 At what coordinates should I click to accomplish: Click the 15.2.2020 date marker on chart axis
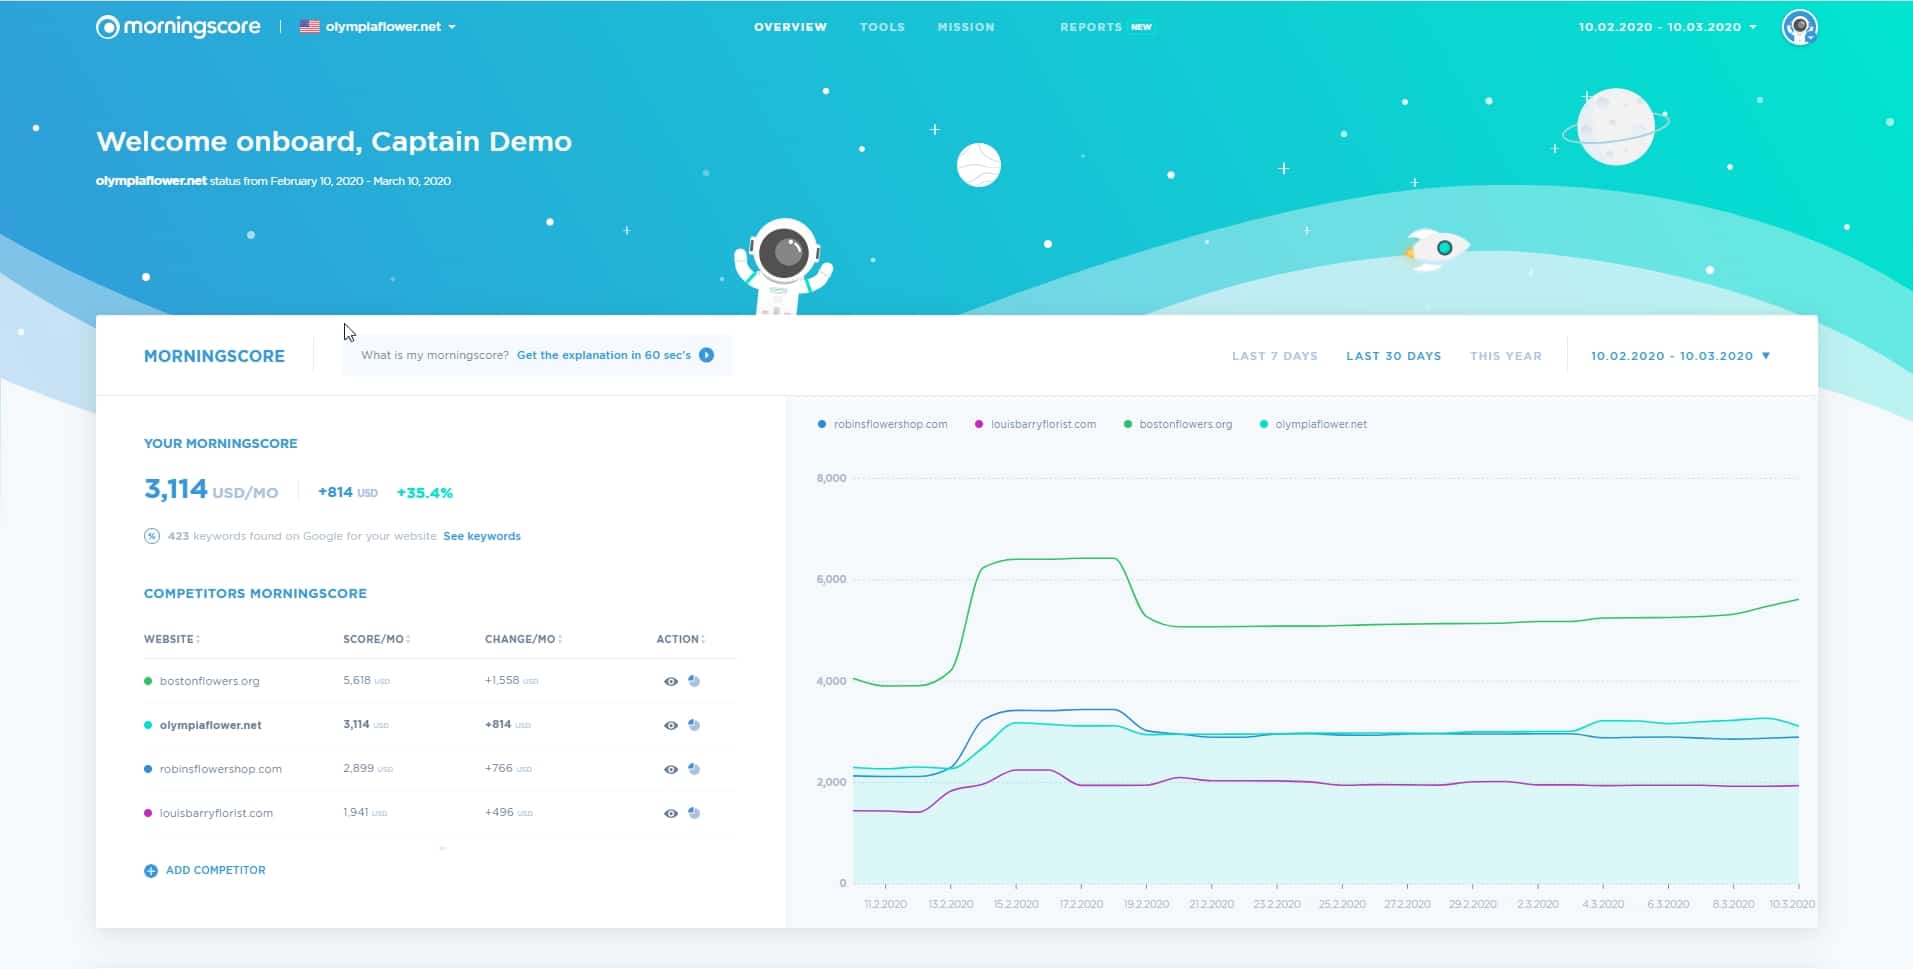pyautogui.click(x=1015, y=904)
